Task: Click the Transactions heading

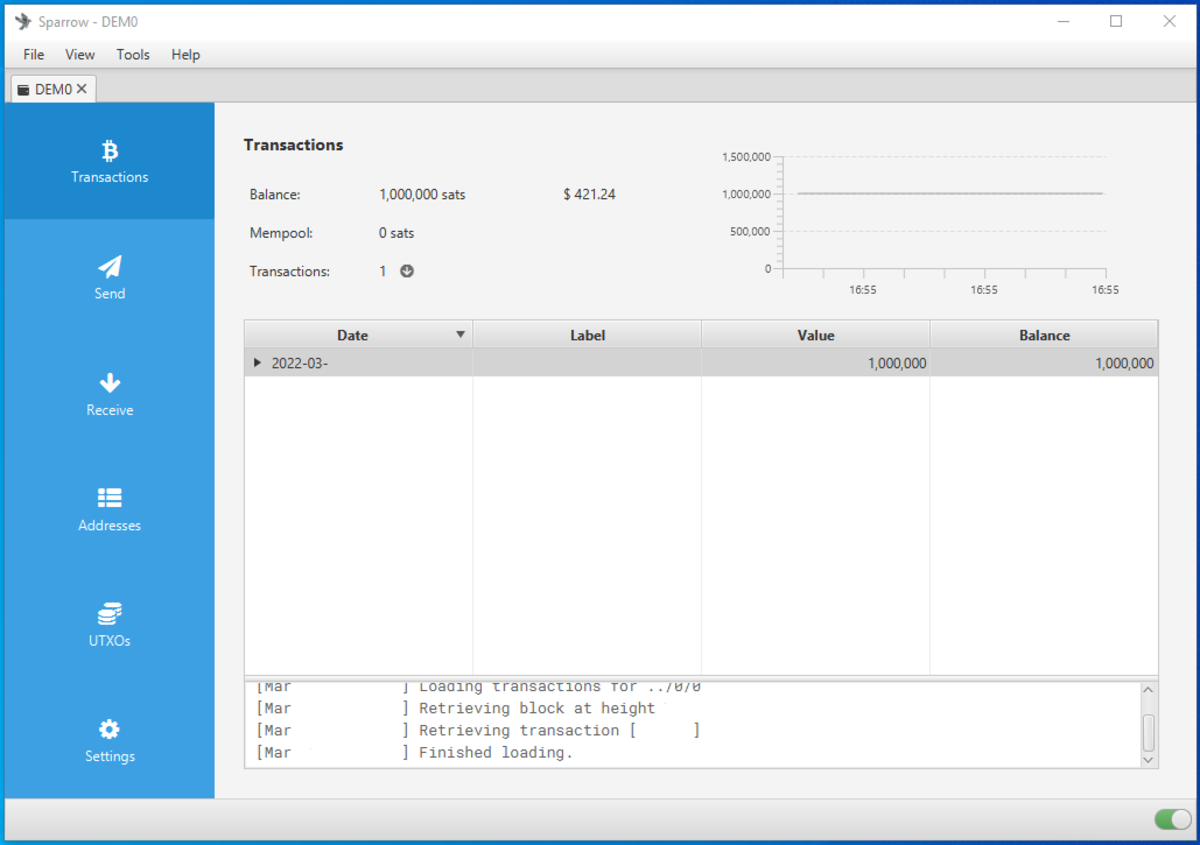Action: tap(293, 145)
